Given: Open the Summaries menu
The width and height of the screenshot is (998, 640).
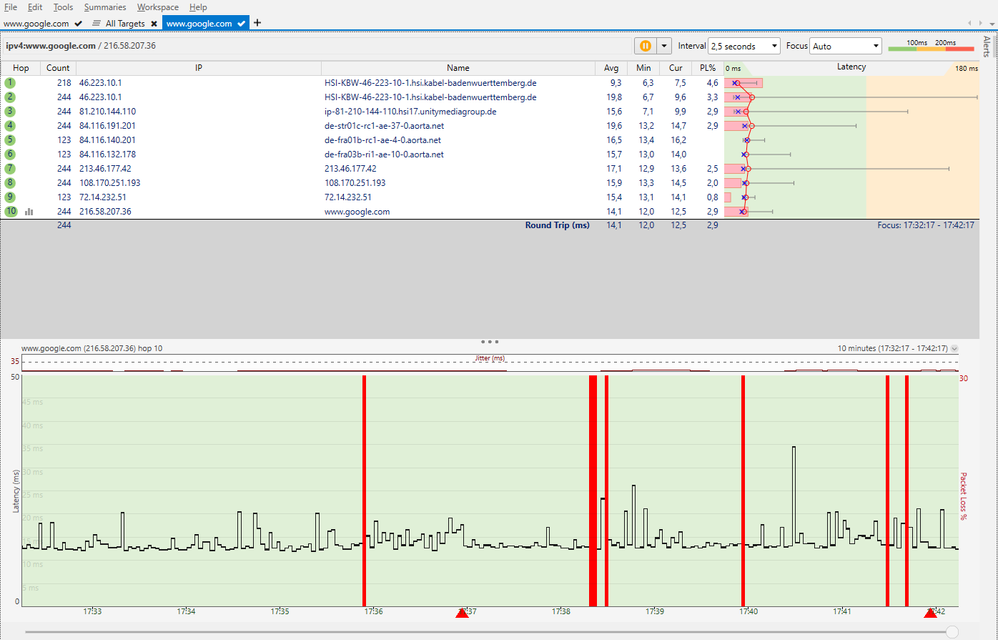Looking at the screenshot, I should pyautogui.click(x=105, y=6).
